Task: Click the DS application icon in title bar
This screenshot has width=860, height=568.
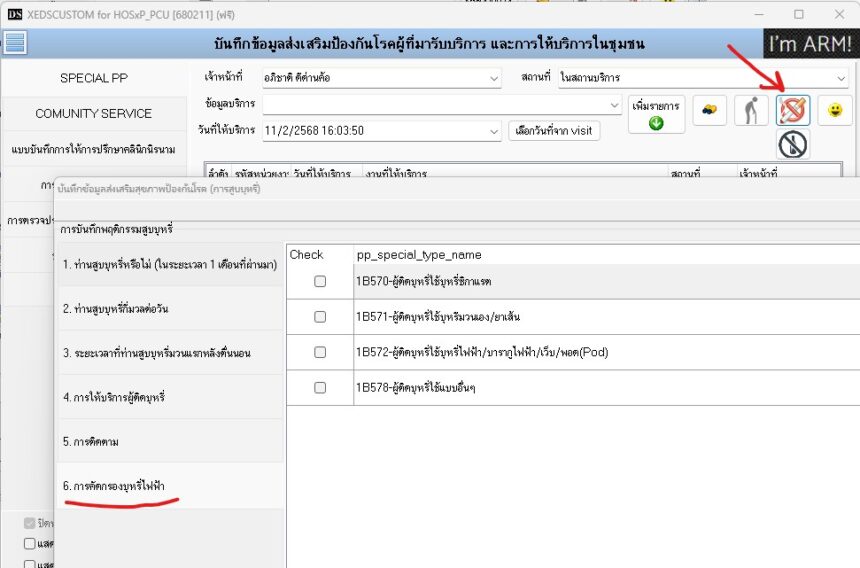Action: tap(14, 14)
